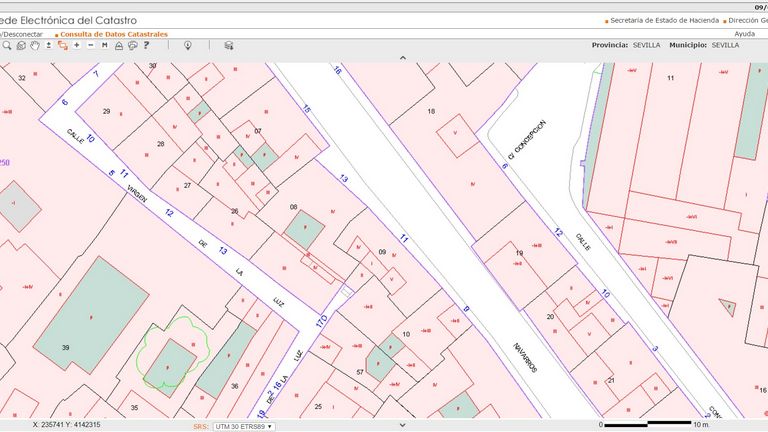
Task: Open the Ayuda help link
Action: click(745, 34)
